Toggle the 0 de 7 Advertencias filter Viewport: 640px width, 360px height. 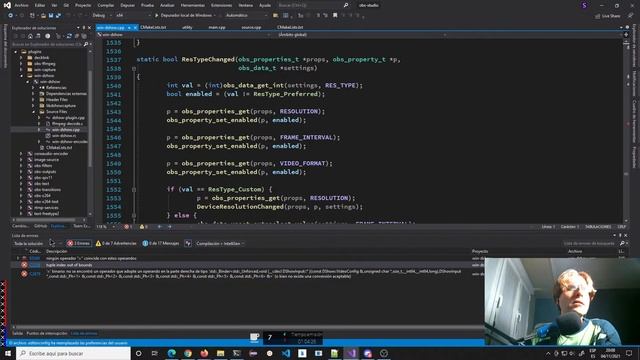click(116, 243)
